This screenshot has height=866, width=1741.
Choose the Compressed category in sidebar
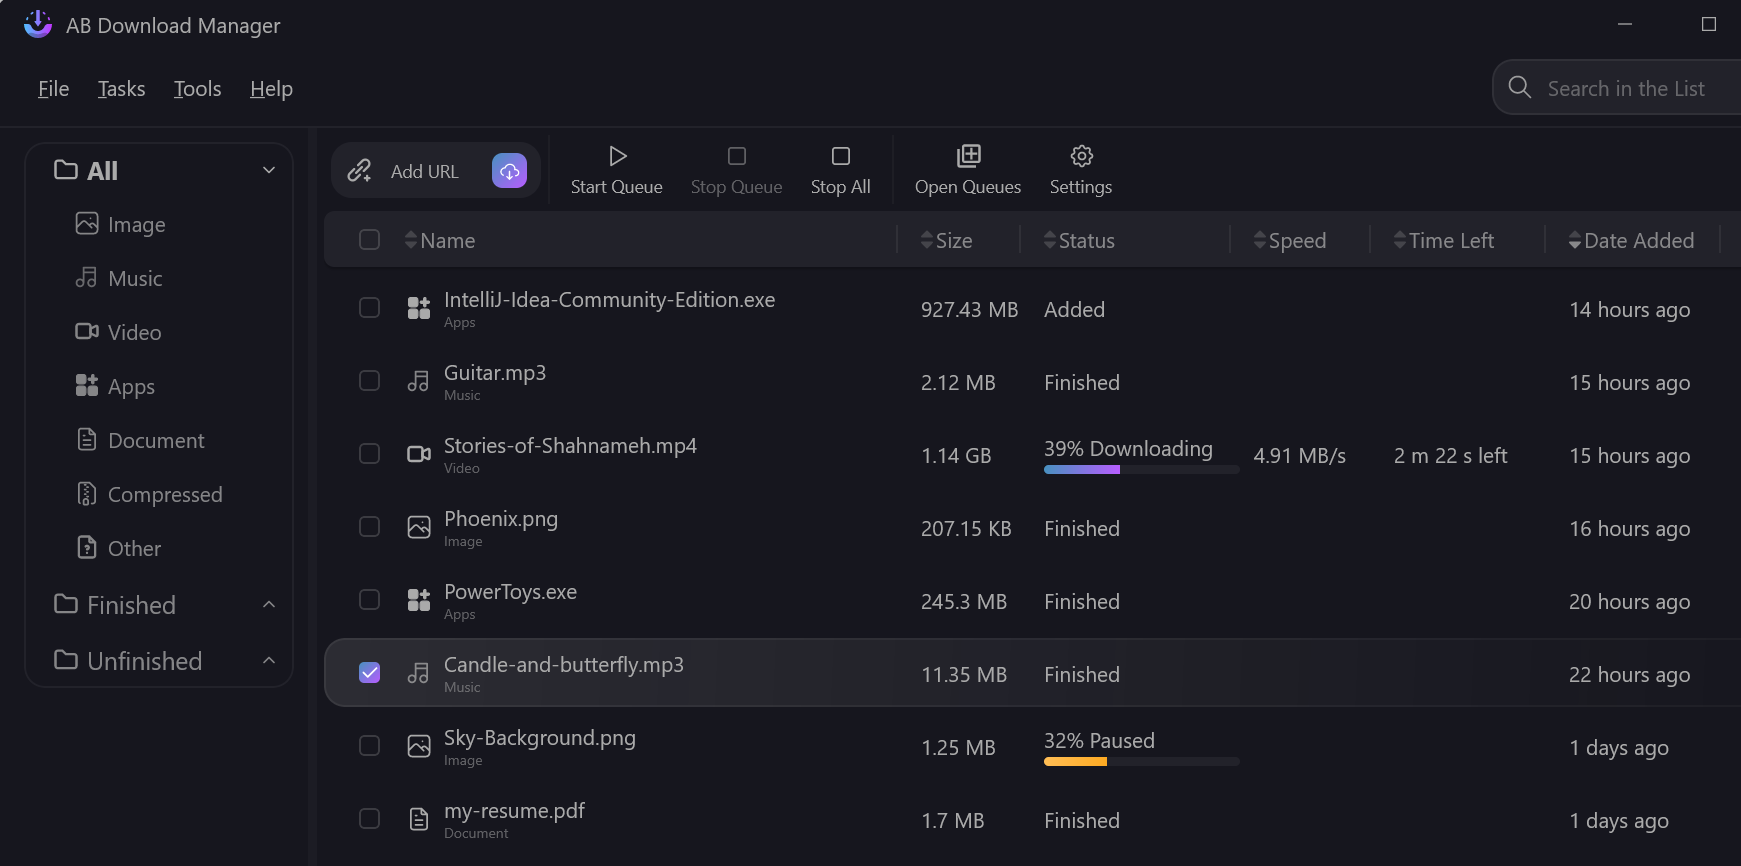[x=164, y=495]
